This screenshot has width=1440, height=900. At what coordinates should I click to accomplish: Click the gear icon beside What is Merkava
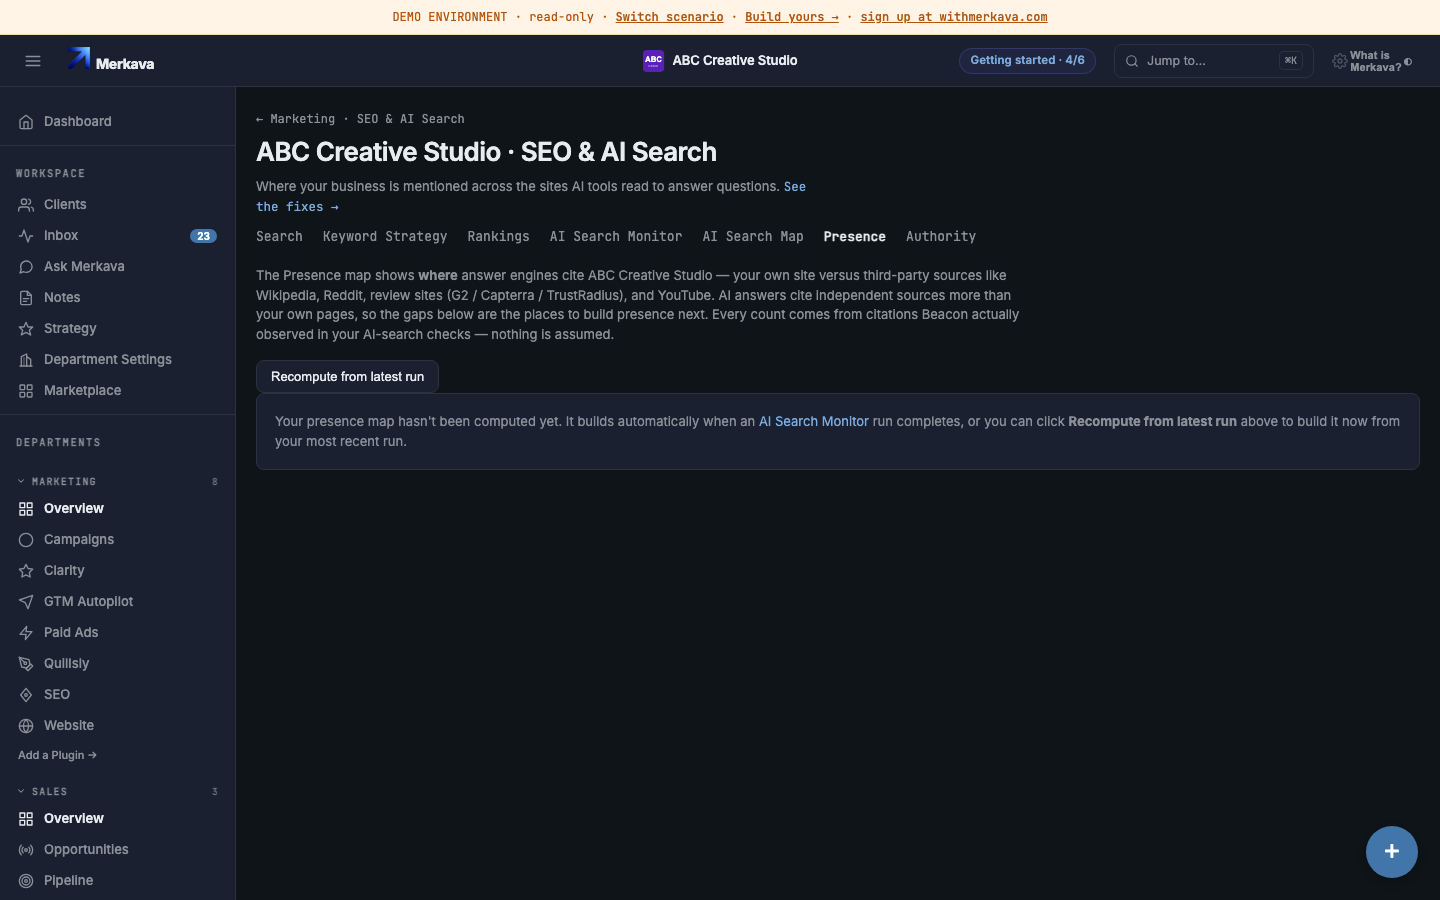pos(1339,62)
